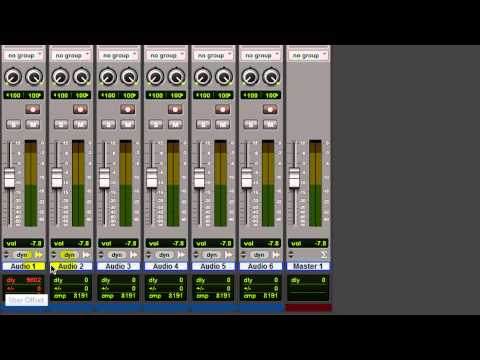The image size is (480, 360).
Task: Open the automation mode selector arrows on Audio 3
Action: (x=101, y=255)
